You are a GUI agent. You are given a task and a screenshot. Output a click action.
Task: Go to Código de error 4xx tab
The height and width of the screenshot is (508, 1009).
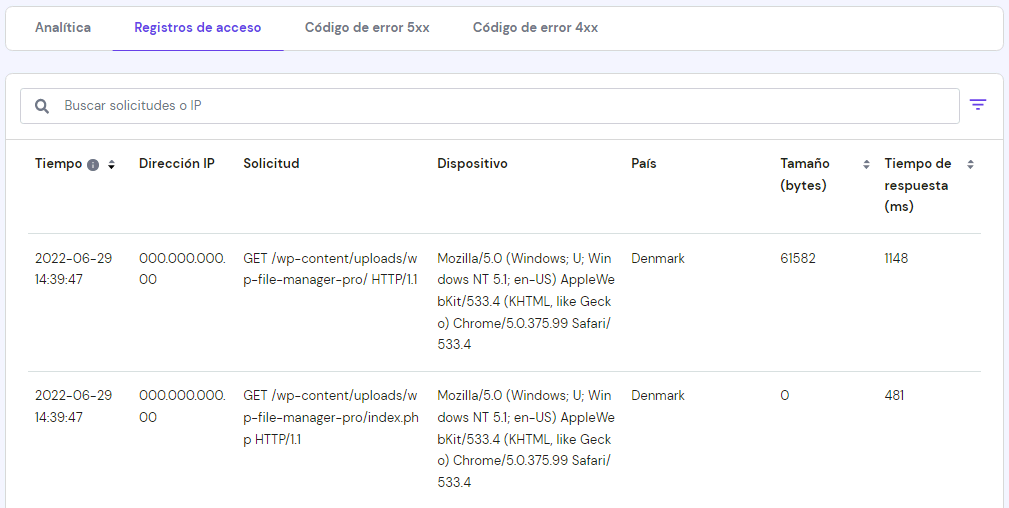coord(535,28)
